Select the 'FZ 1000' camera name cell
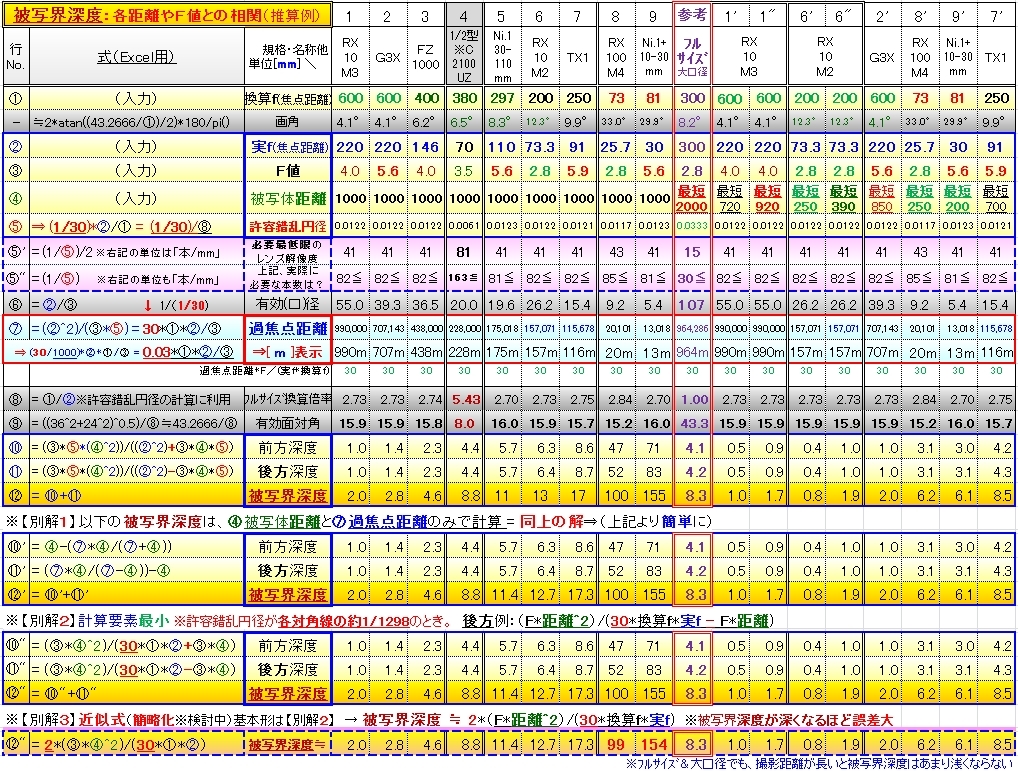The image size is (1018, 771). [426, 56]
